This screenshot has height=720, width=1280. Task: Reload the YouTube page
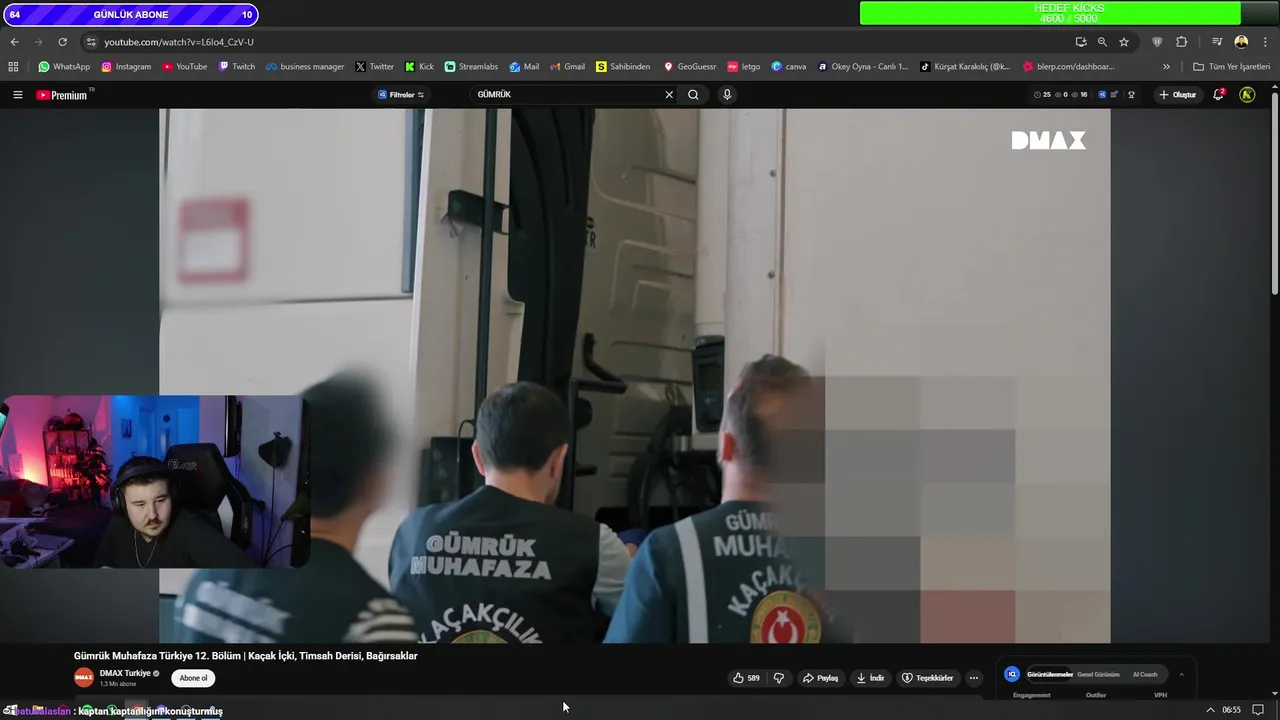tap(62, 42)
